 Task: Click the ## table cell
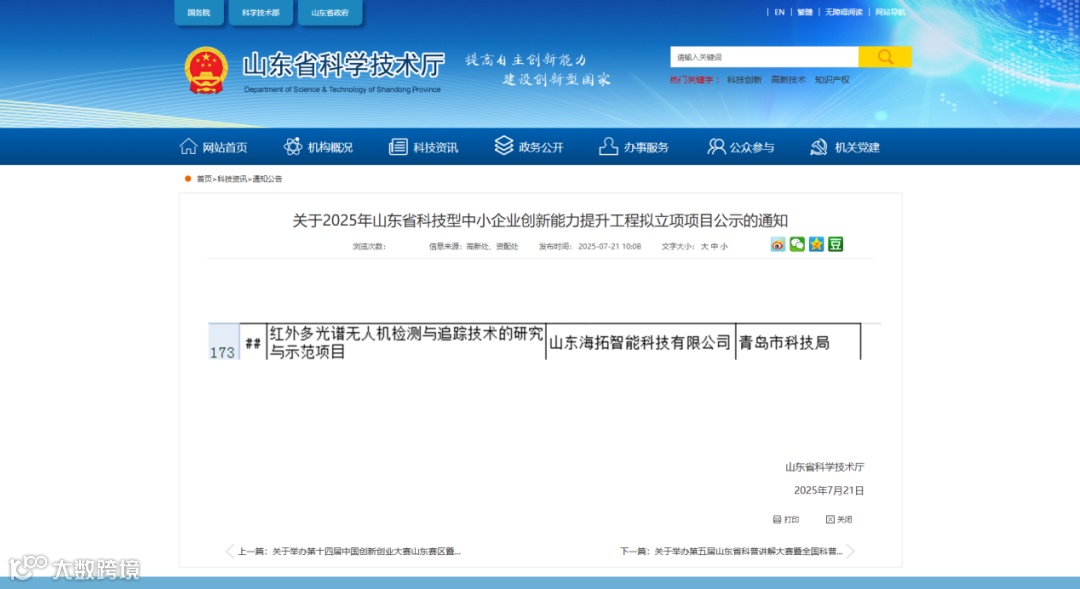pos(253,342)
